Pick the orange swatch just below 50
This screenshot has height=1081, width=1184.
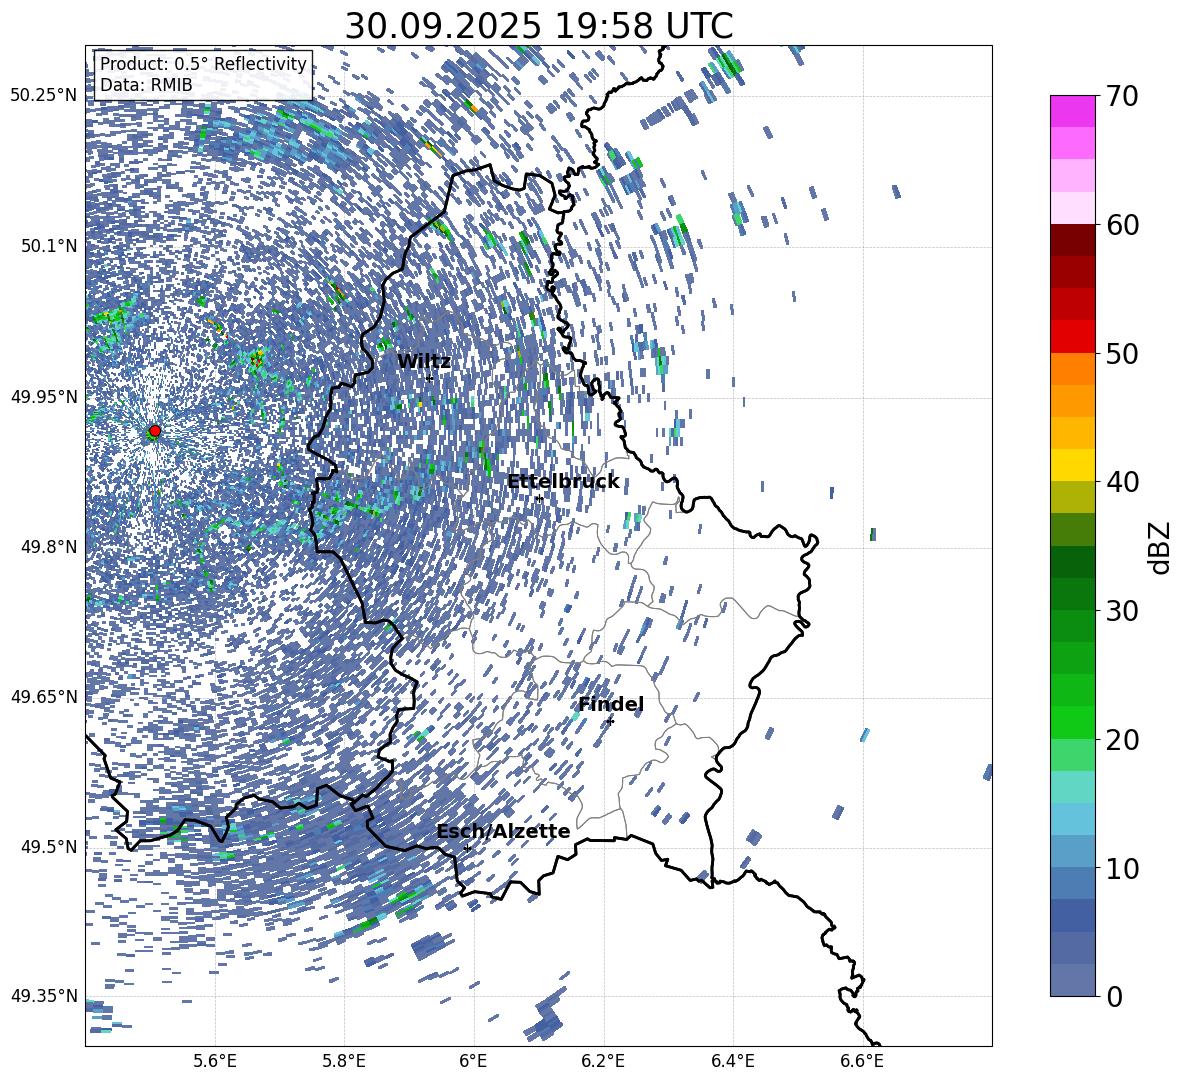coord(1072,369)
